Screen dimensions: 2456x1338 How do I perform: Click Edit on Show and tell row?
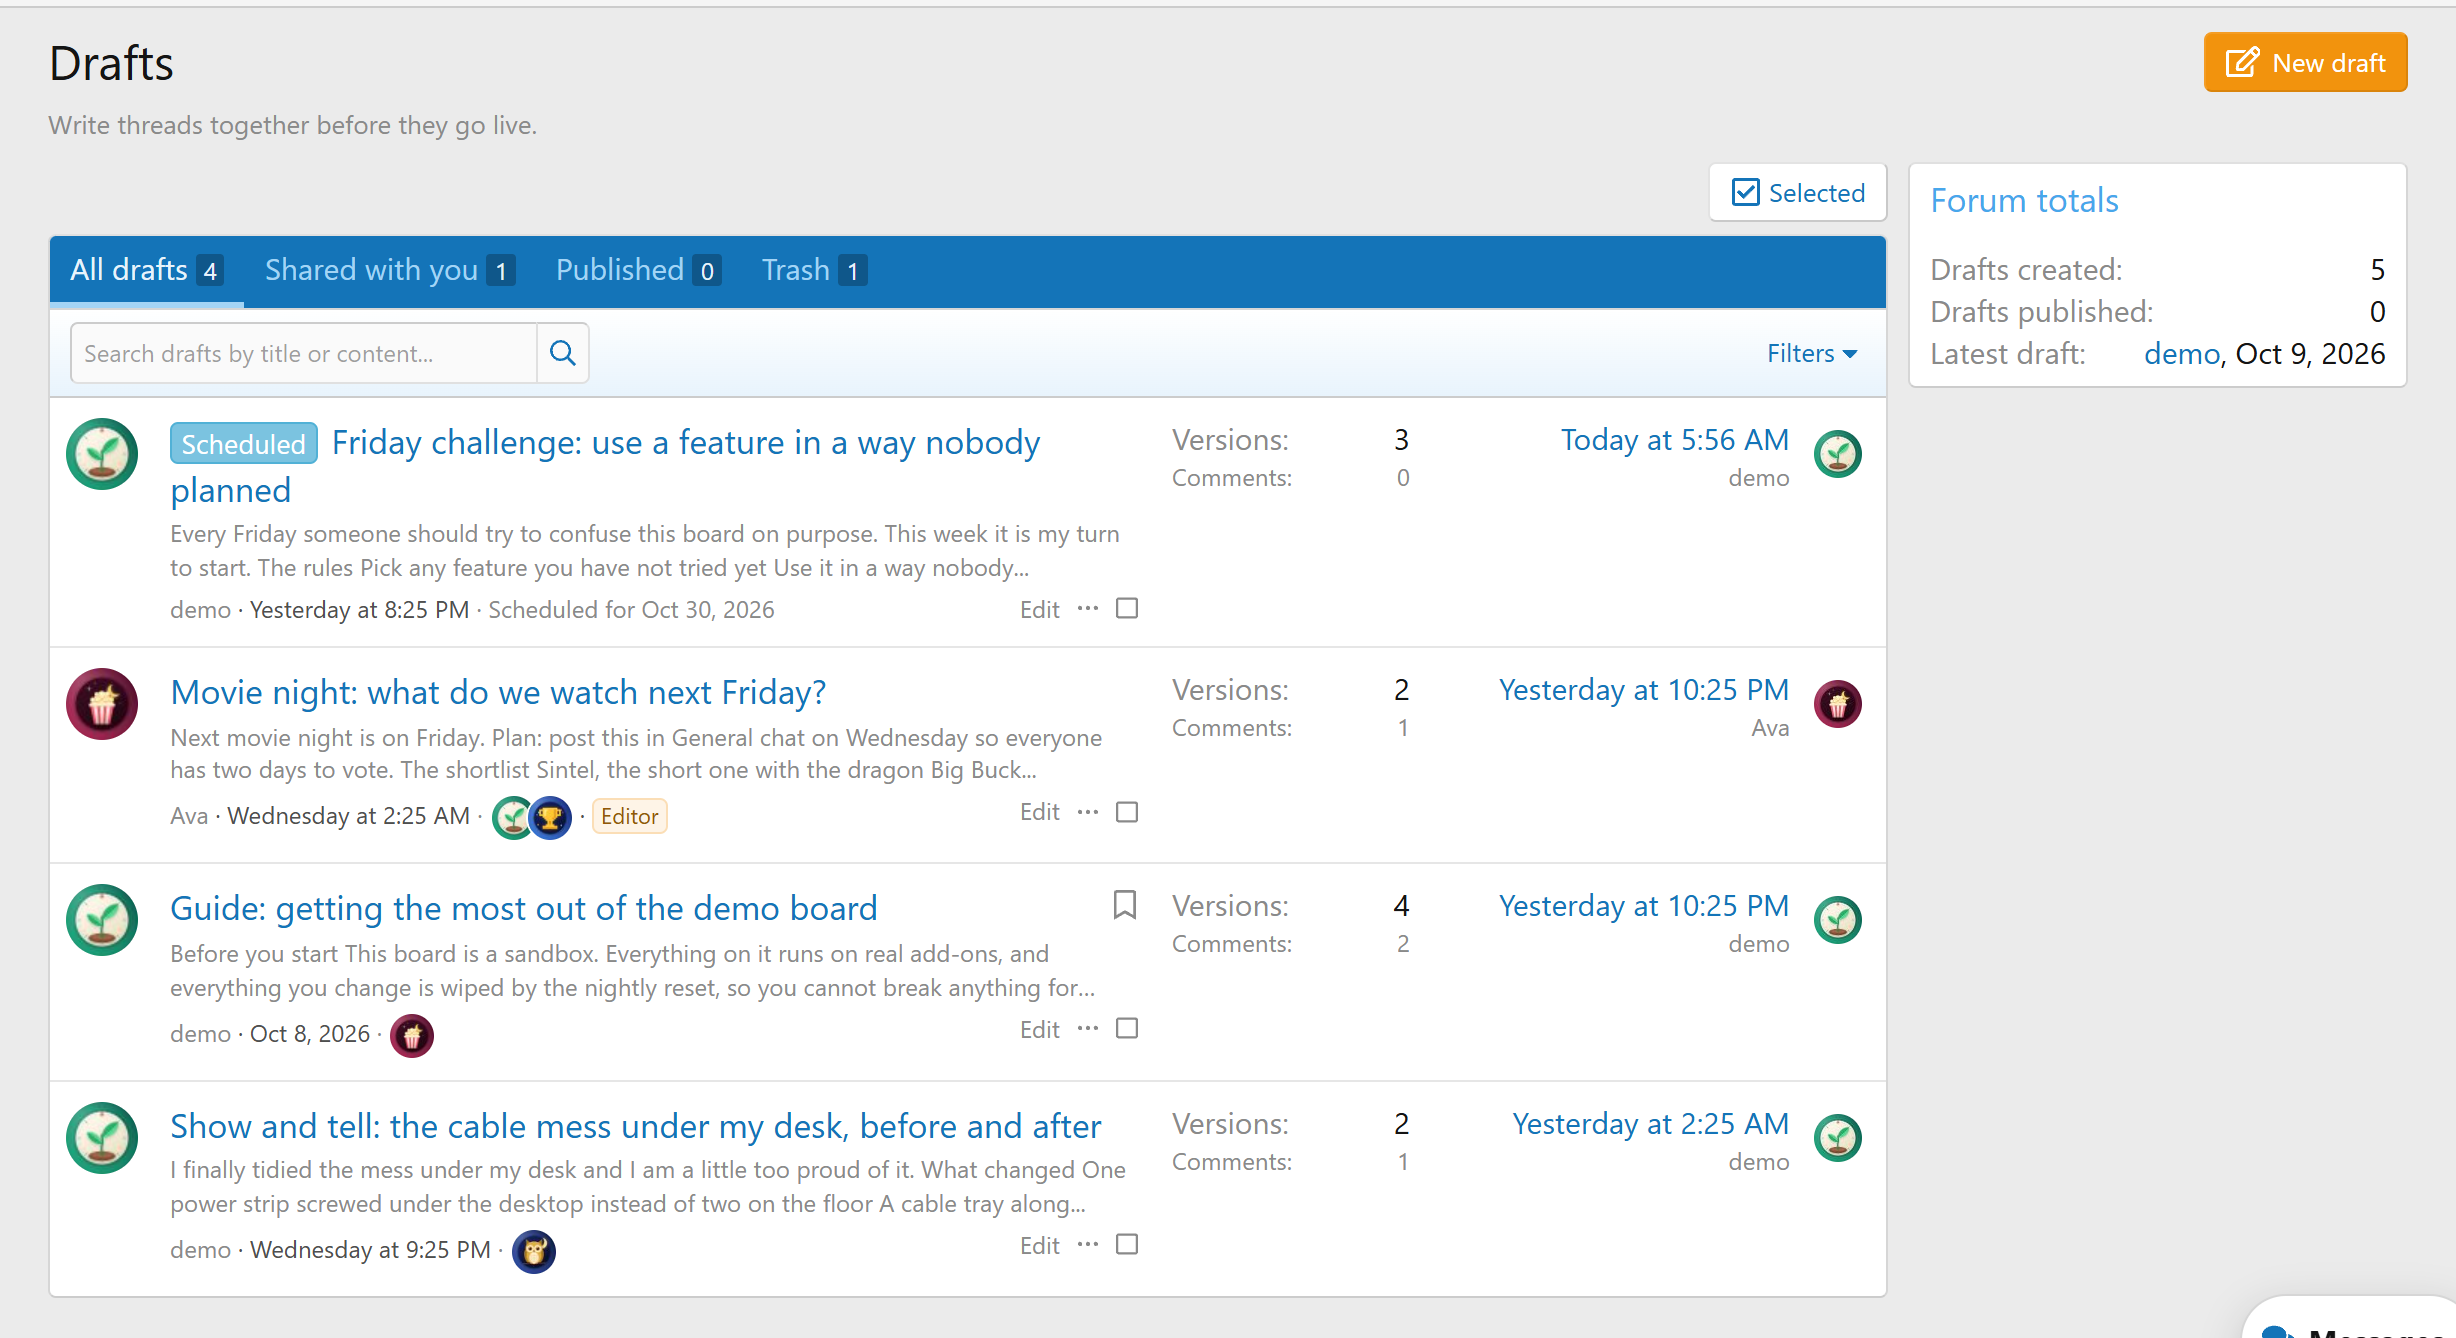pyautogui.click(x=1040, y=1245)
